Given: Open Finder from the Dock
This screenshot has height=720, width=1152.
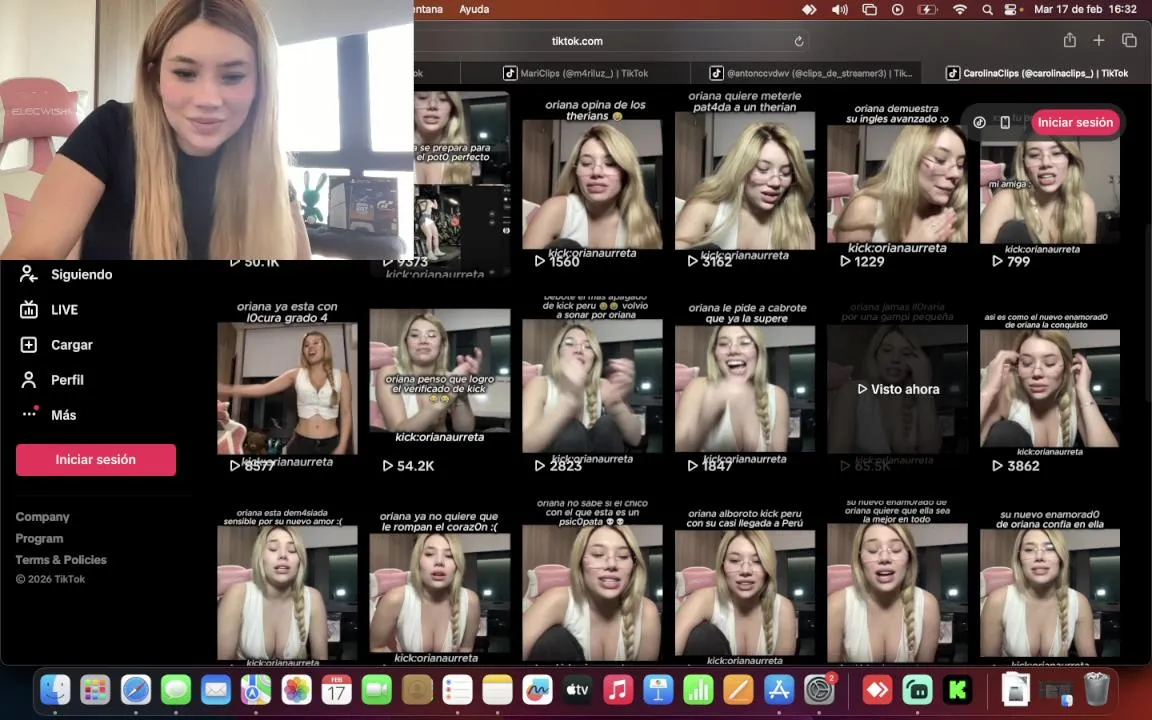Looking at the screenshot, I should 55,691.
